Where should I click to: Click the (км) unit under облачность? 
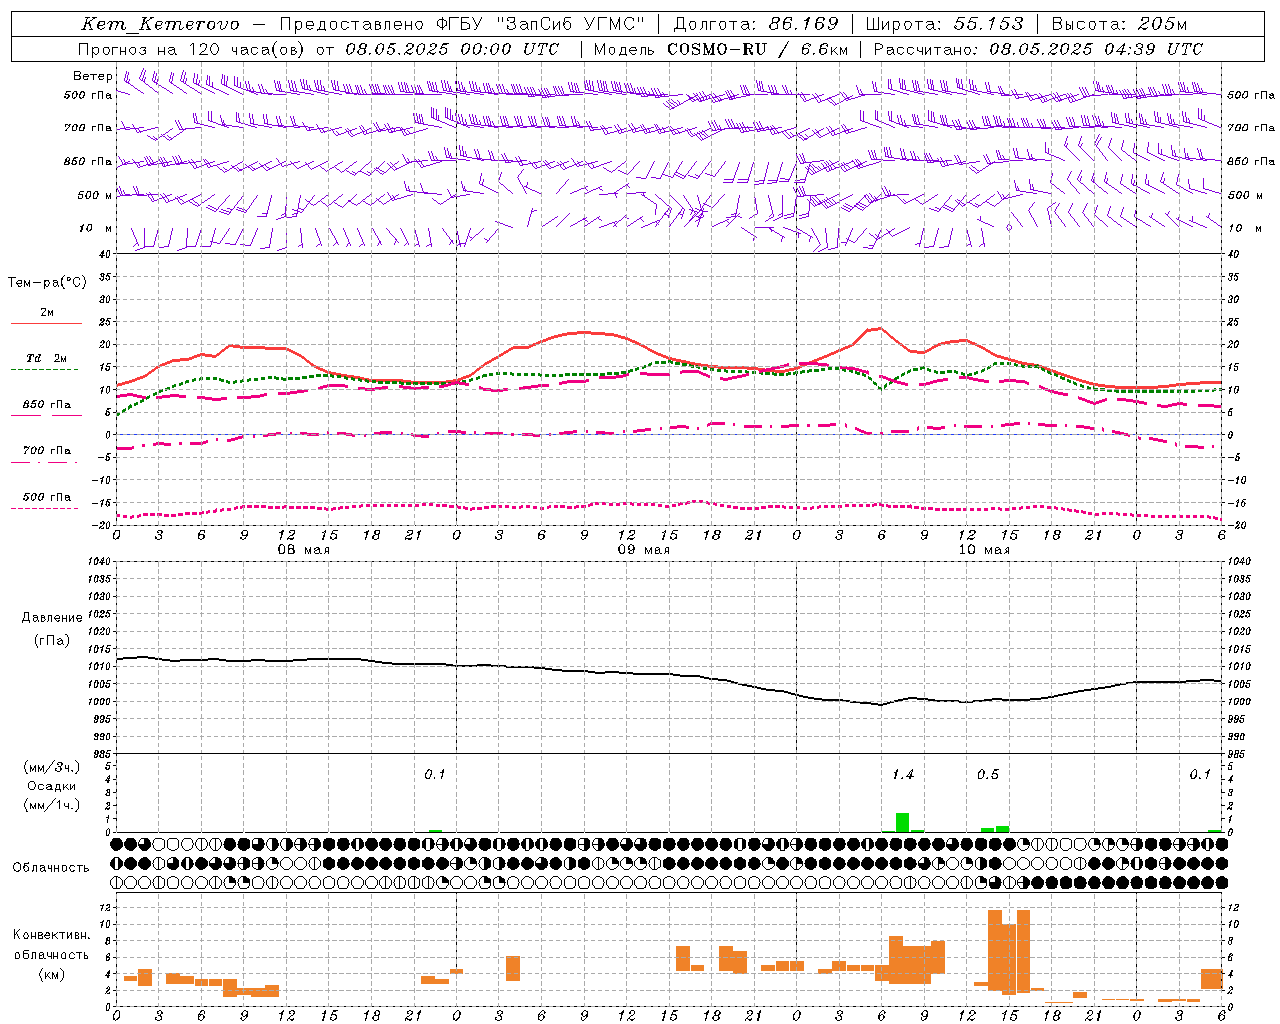52,974
